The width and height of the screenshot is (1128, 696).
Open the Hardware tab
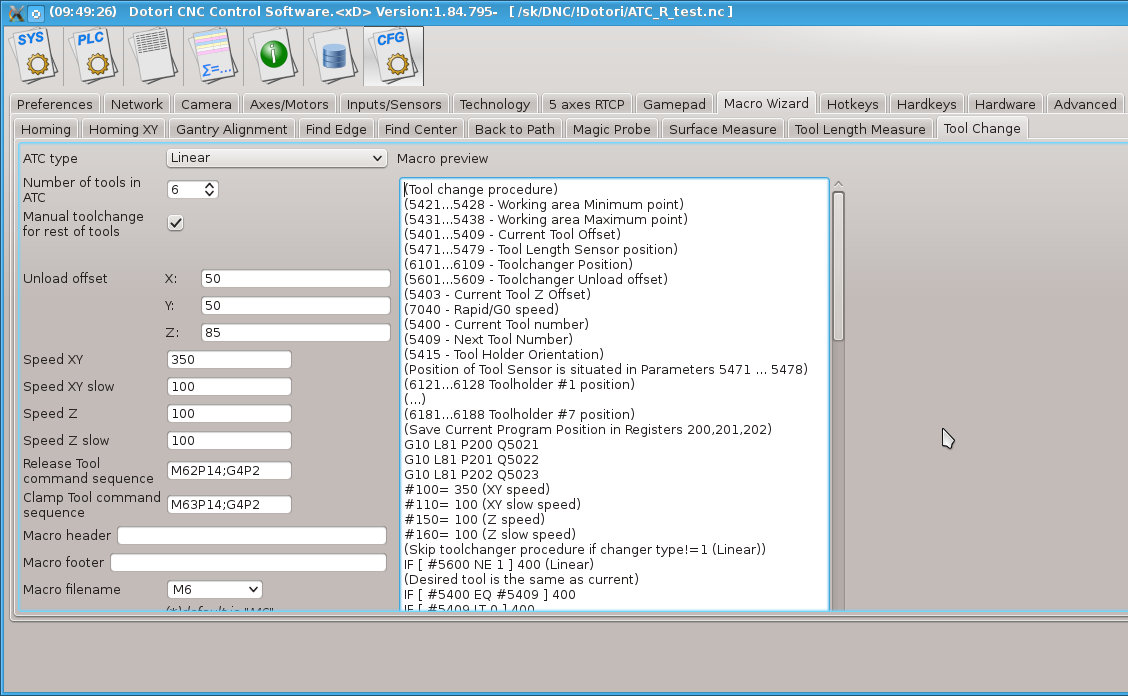(1005, 104)
